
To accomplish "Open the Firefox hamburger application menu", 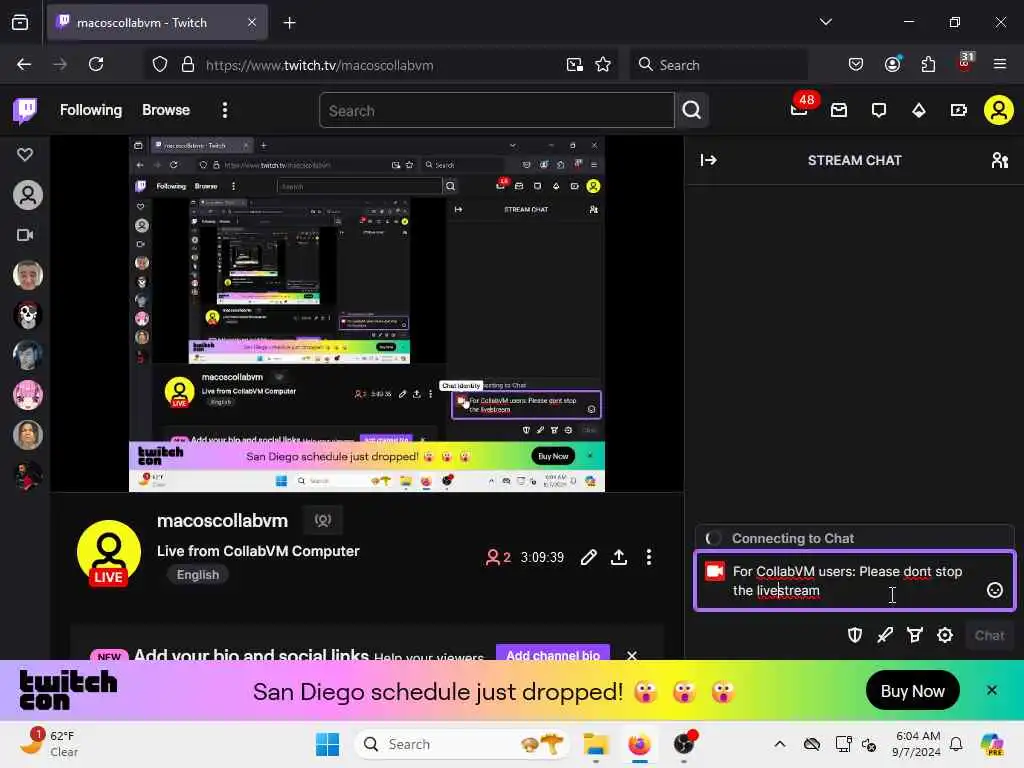I will coord(1000,65).
